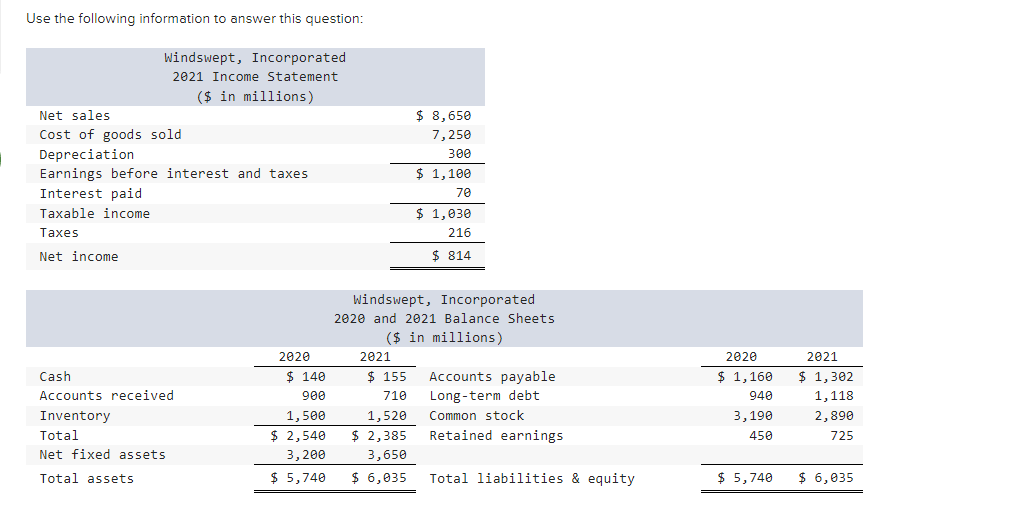The image size is (1009, 509).
Task: Click accounts payable value $ 1,160
Action: click(745, 376)
